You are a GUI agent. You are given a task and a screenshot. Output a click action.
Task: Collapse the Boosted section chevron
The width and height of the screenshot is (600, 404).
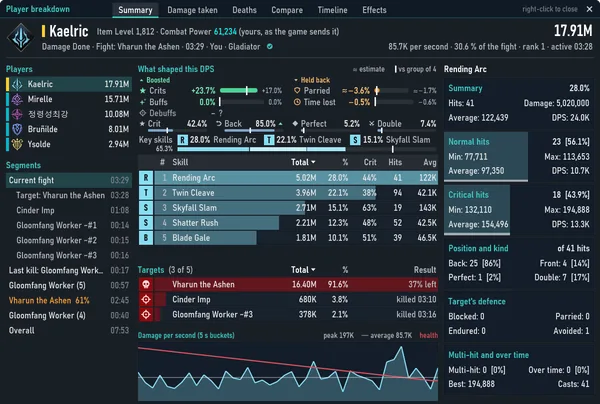tap(142, 80)
